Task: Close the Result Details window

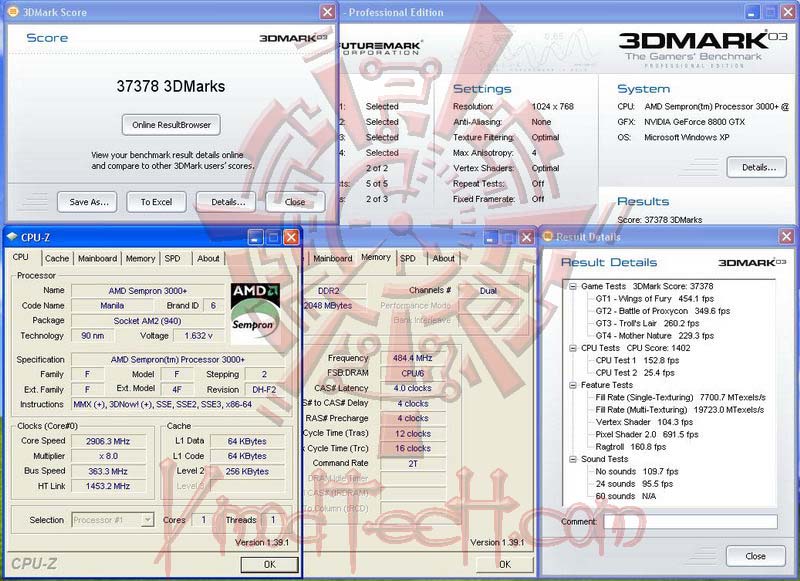Action: [x=786, y=236]
